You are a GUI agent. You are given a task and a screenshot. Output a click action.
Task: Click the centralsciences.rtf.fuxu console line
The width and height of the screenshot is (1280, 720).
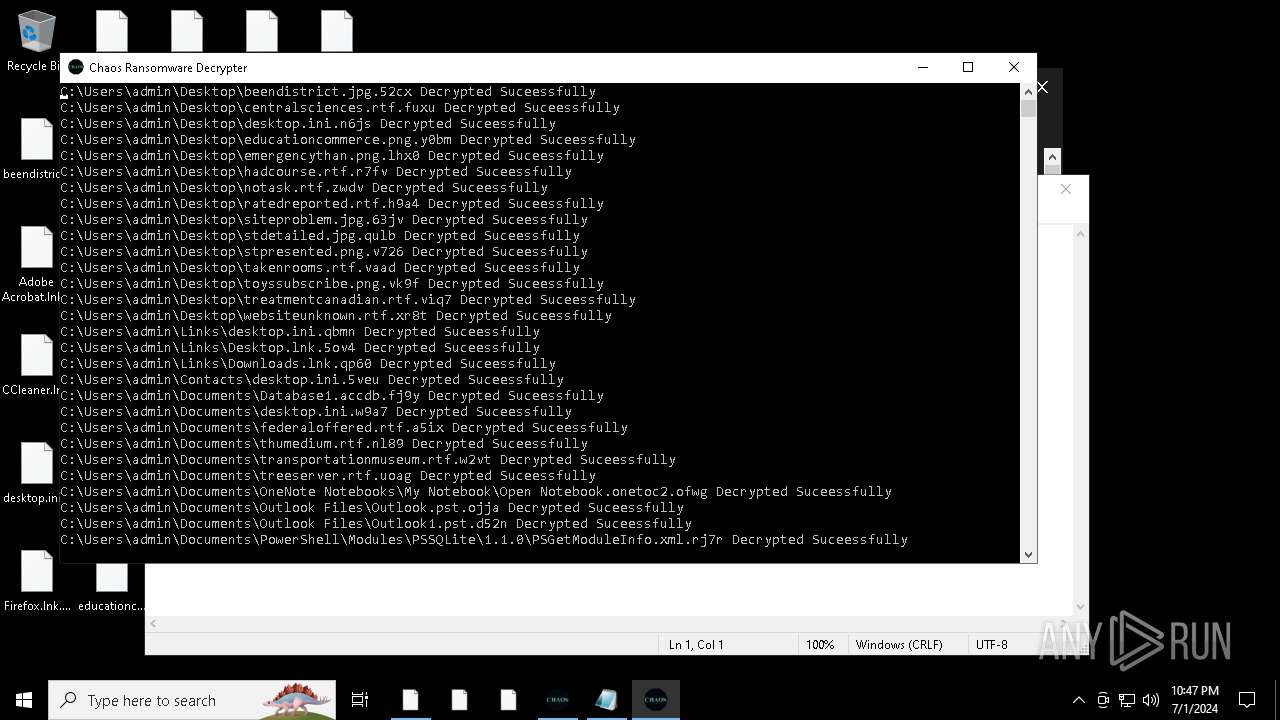tap(340, 107)
